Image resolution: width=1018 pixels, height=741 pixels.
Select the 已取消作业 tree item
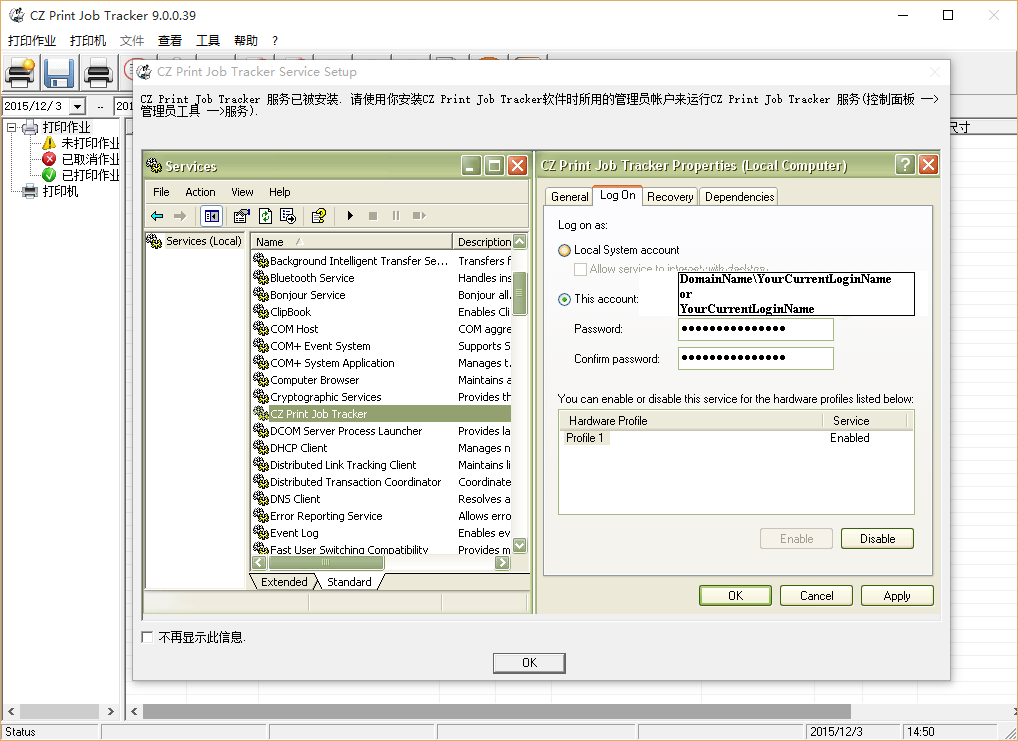[x=90, y=159]
